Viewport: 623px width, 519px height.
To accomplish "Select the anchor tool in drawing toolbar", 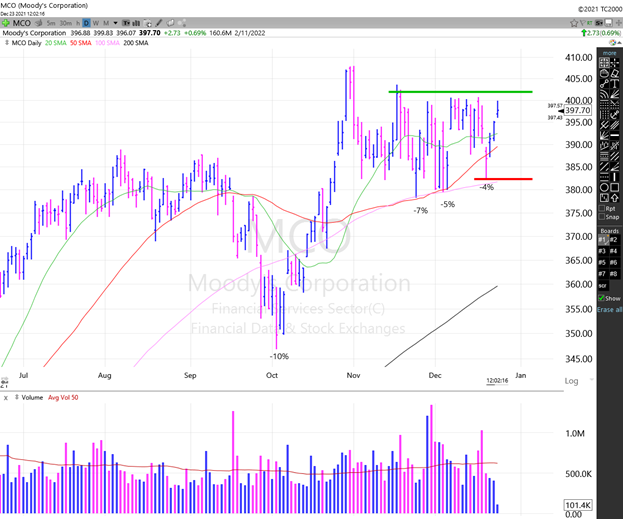I will (x=615, y=114).
